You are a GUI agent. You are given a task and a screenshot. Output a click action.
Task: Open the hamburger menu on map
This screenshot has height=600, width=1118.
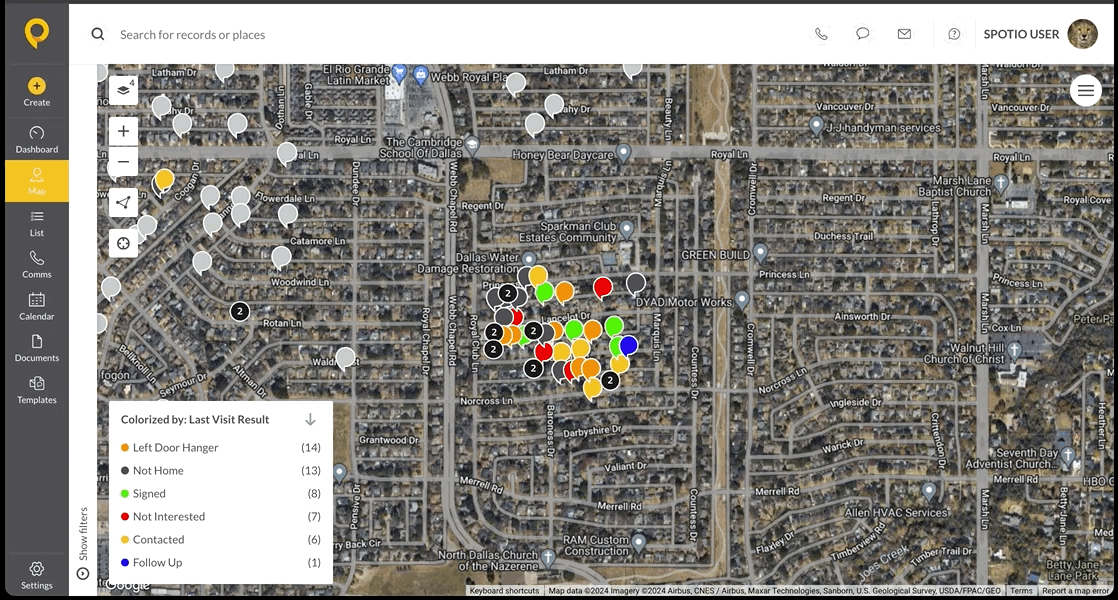[x=1085, y=90]
